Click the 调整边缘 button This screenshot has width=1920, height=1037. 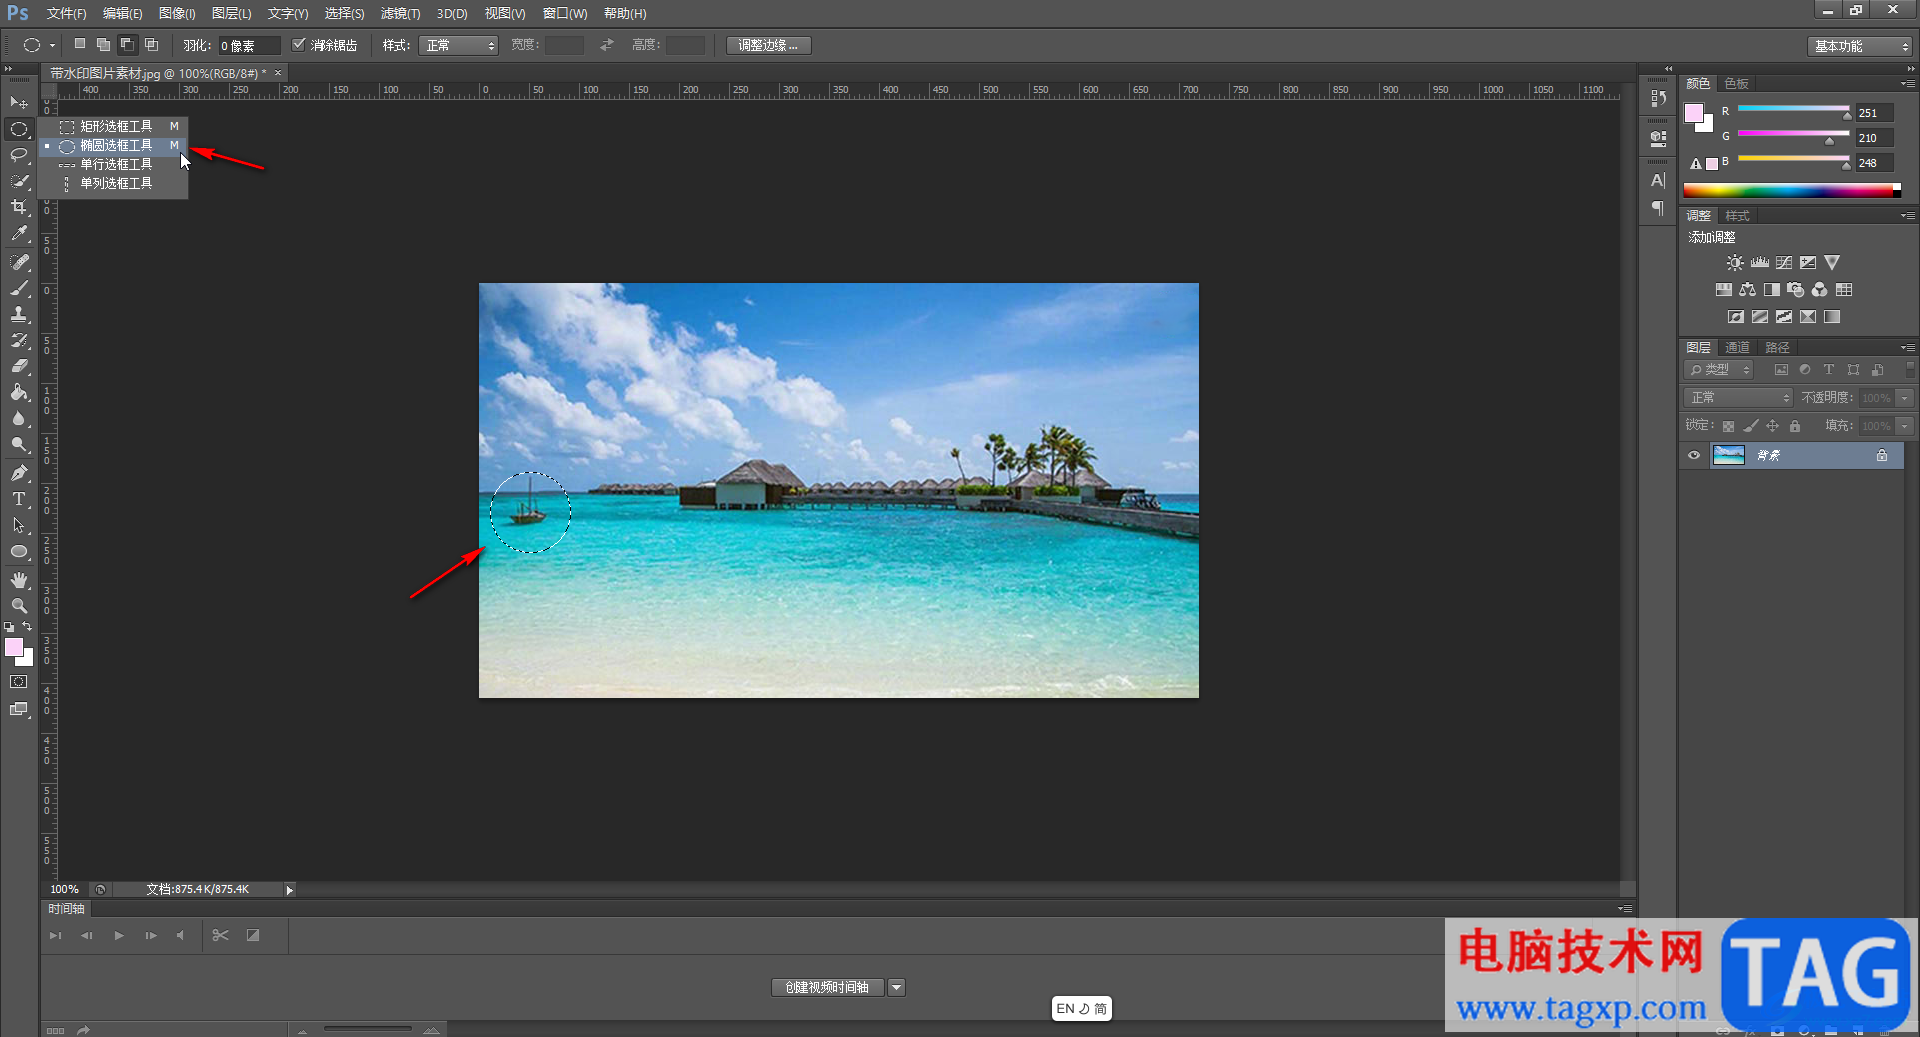point(768,45)
